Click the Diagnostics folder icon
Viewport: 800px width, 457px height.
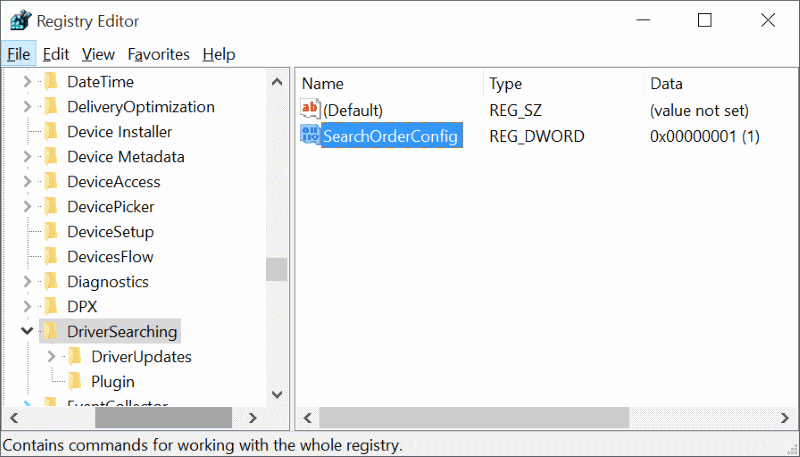pyautogui.click(x=51, y=282)
